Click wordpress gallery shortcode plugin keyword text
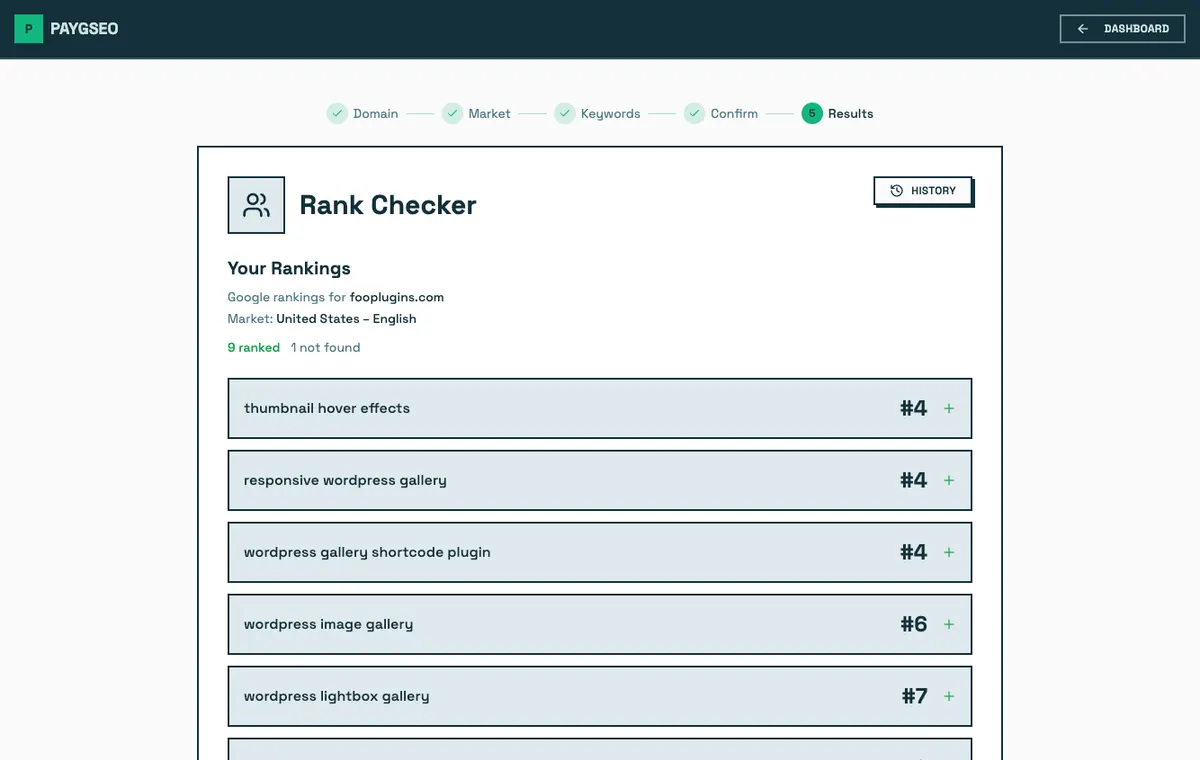Screen dimensions: 1200x760 tap(367, 552)
